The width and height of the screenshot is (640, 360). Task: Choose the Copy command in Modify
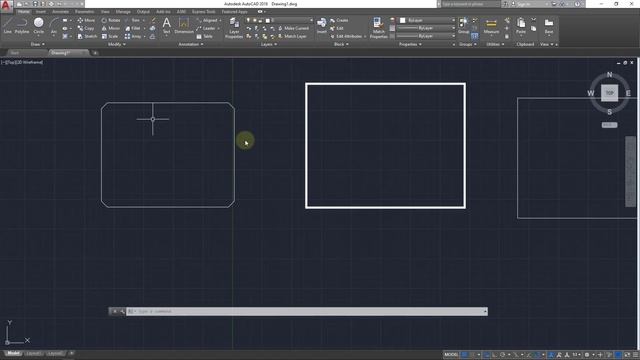coord(86,28)
